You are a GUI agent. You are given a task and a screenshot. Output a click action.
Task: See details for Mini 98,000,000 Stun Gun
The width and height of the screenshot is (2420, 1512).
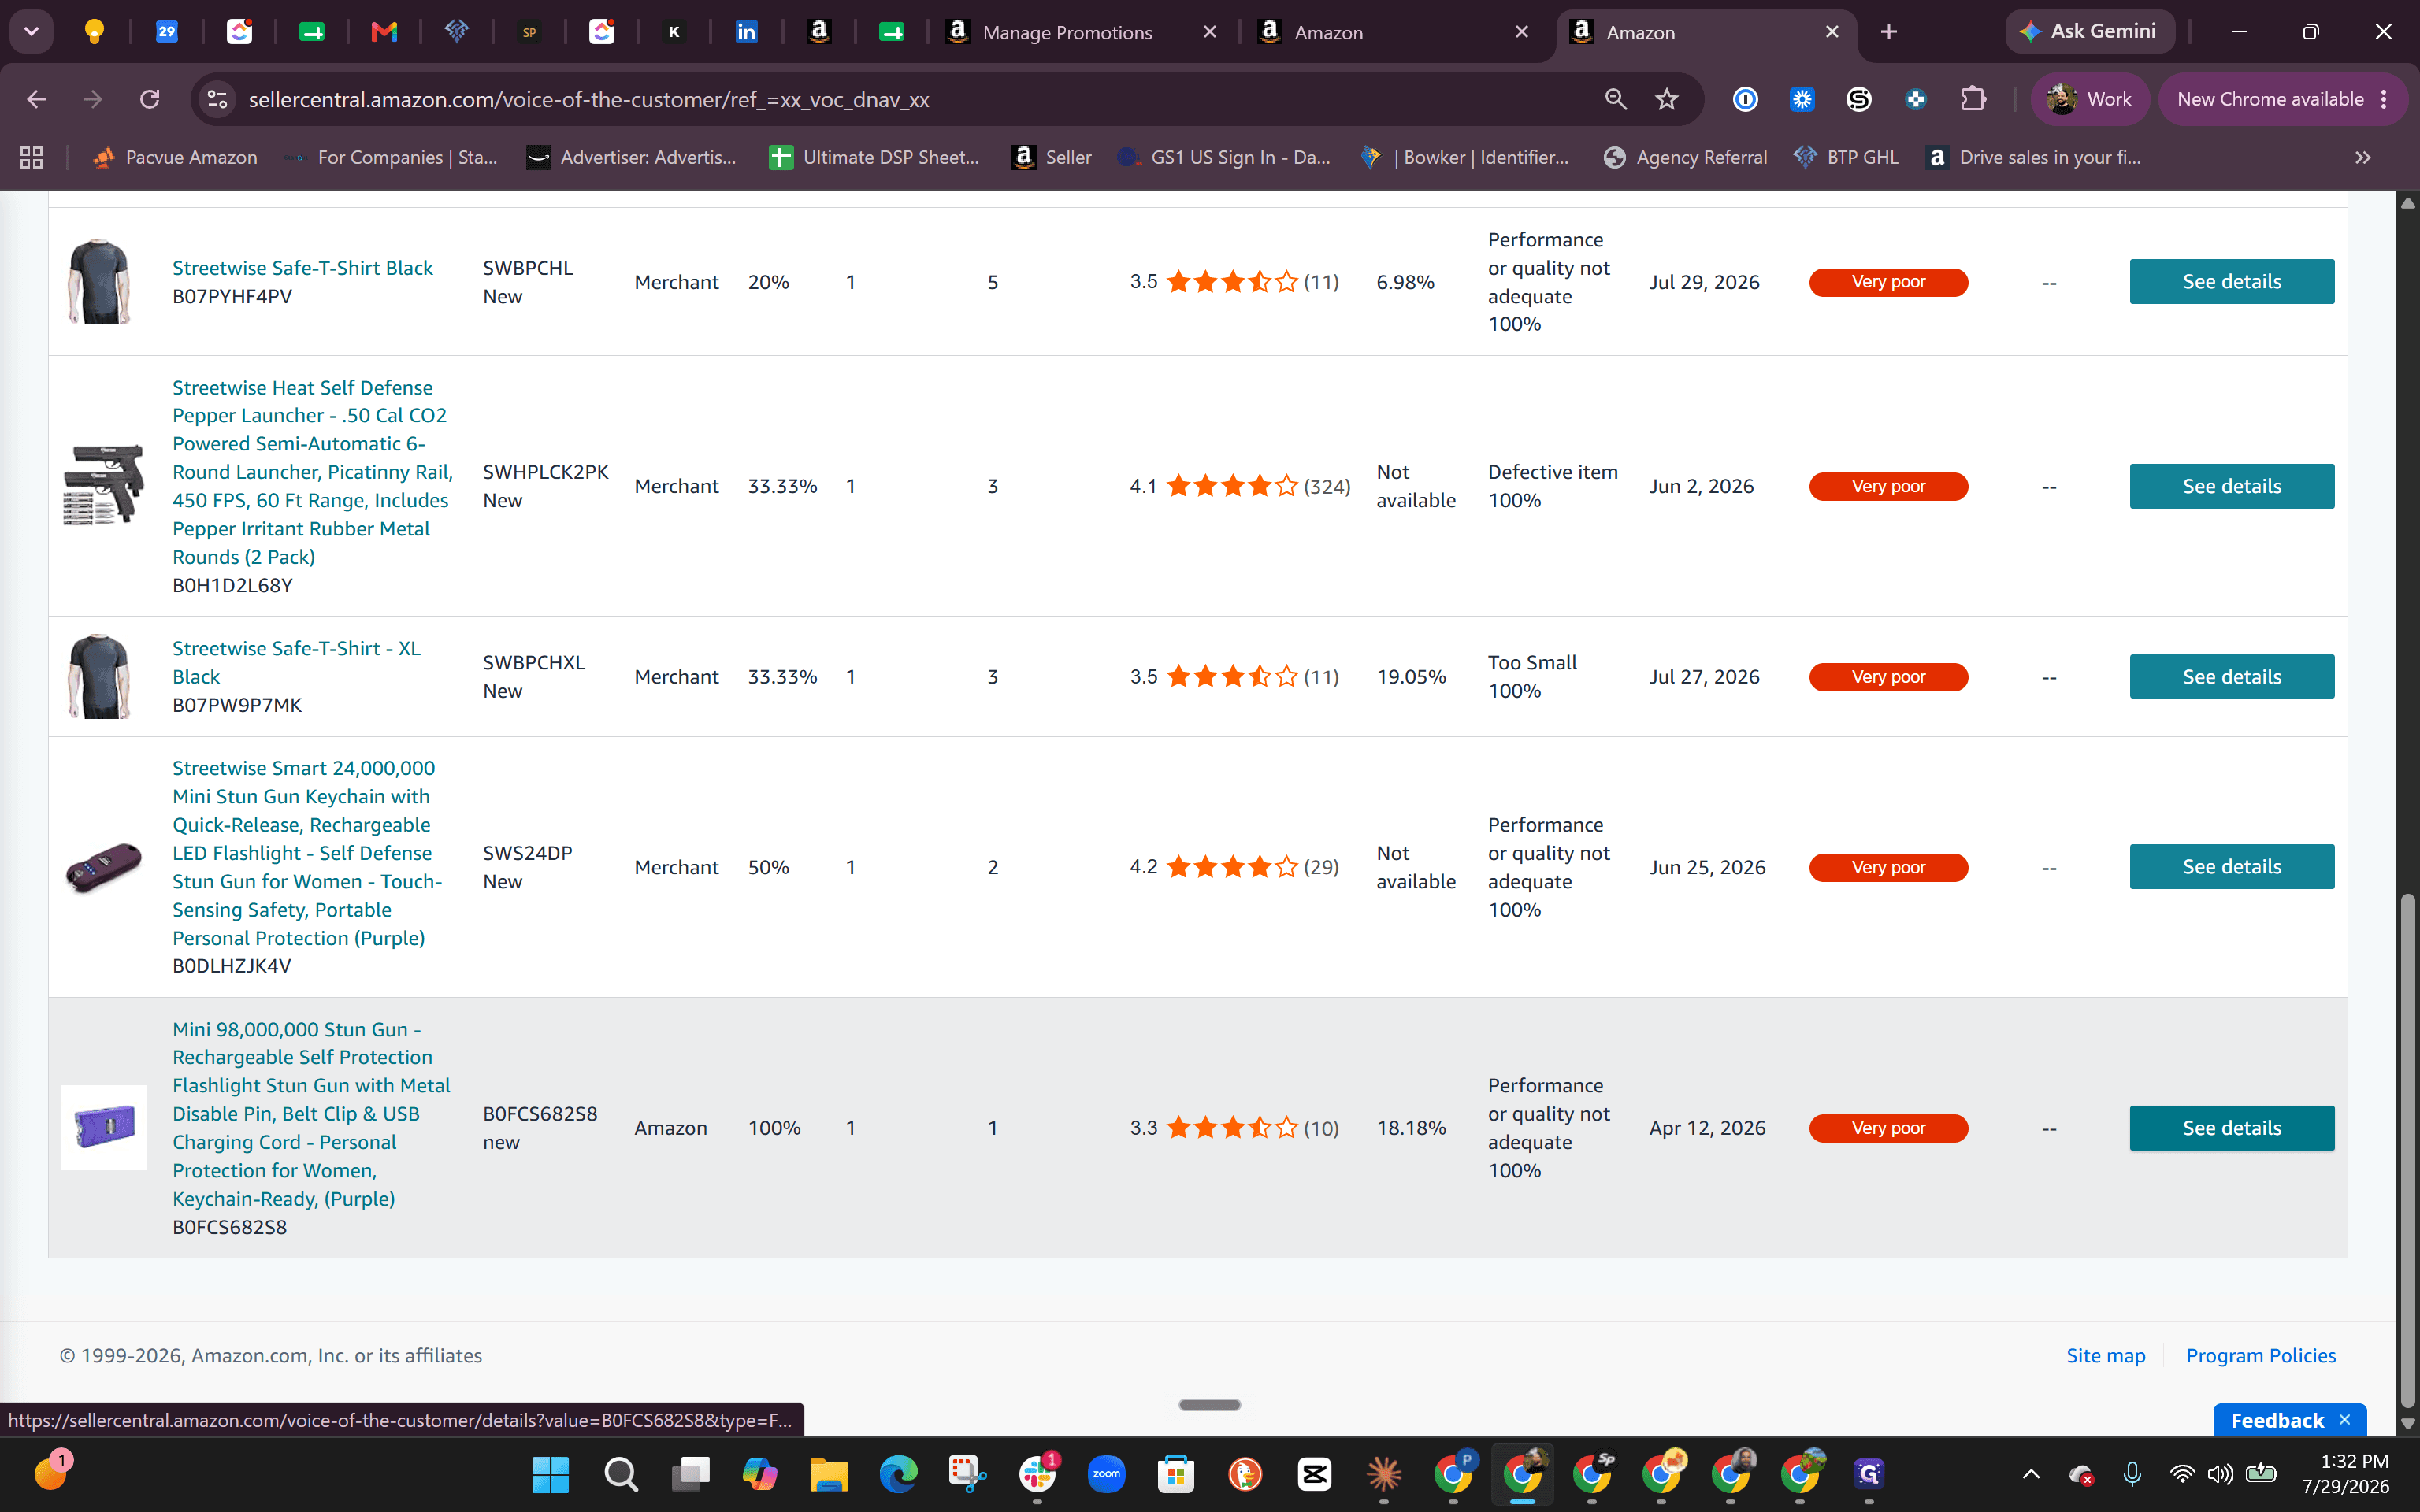(2231, 1128)
